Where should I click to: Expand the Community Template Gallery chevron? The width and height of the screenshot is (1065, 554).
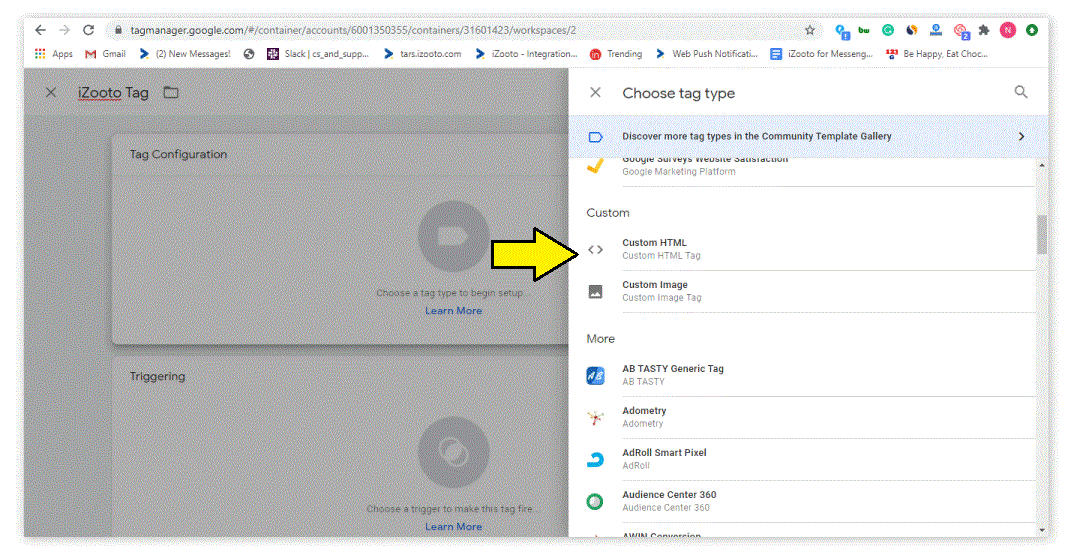pyautogui.click(x=1022, y=136)
